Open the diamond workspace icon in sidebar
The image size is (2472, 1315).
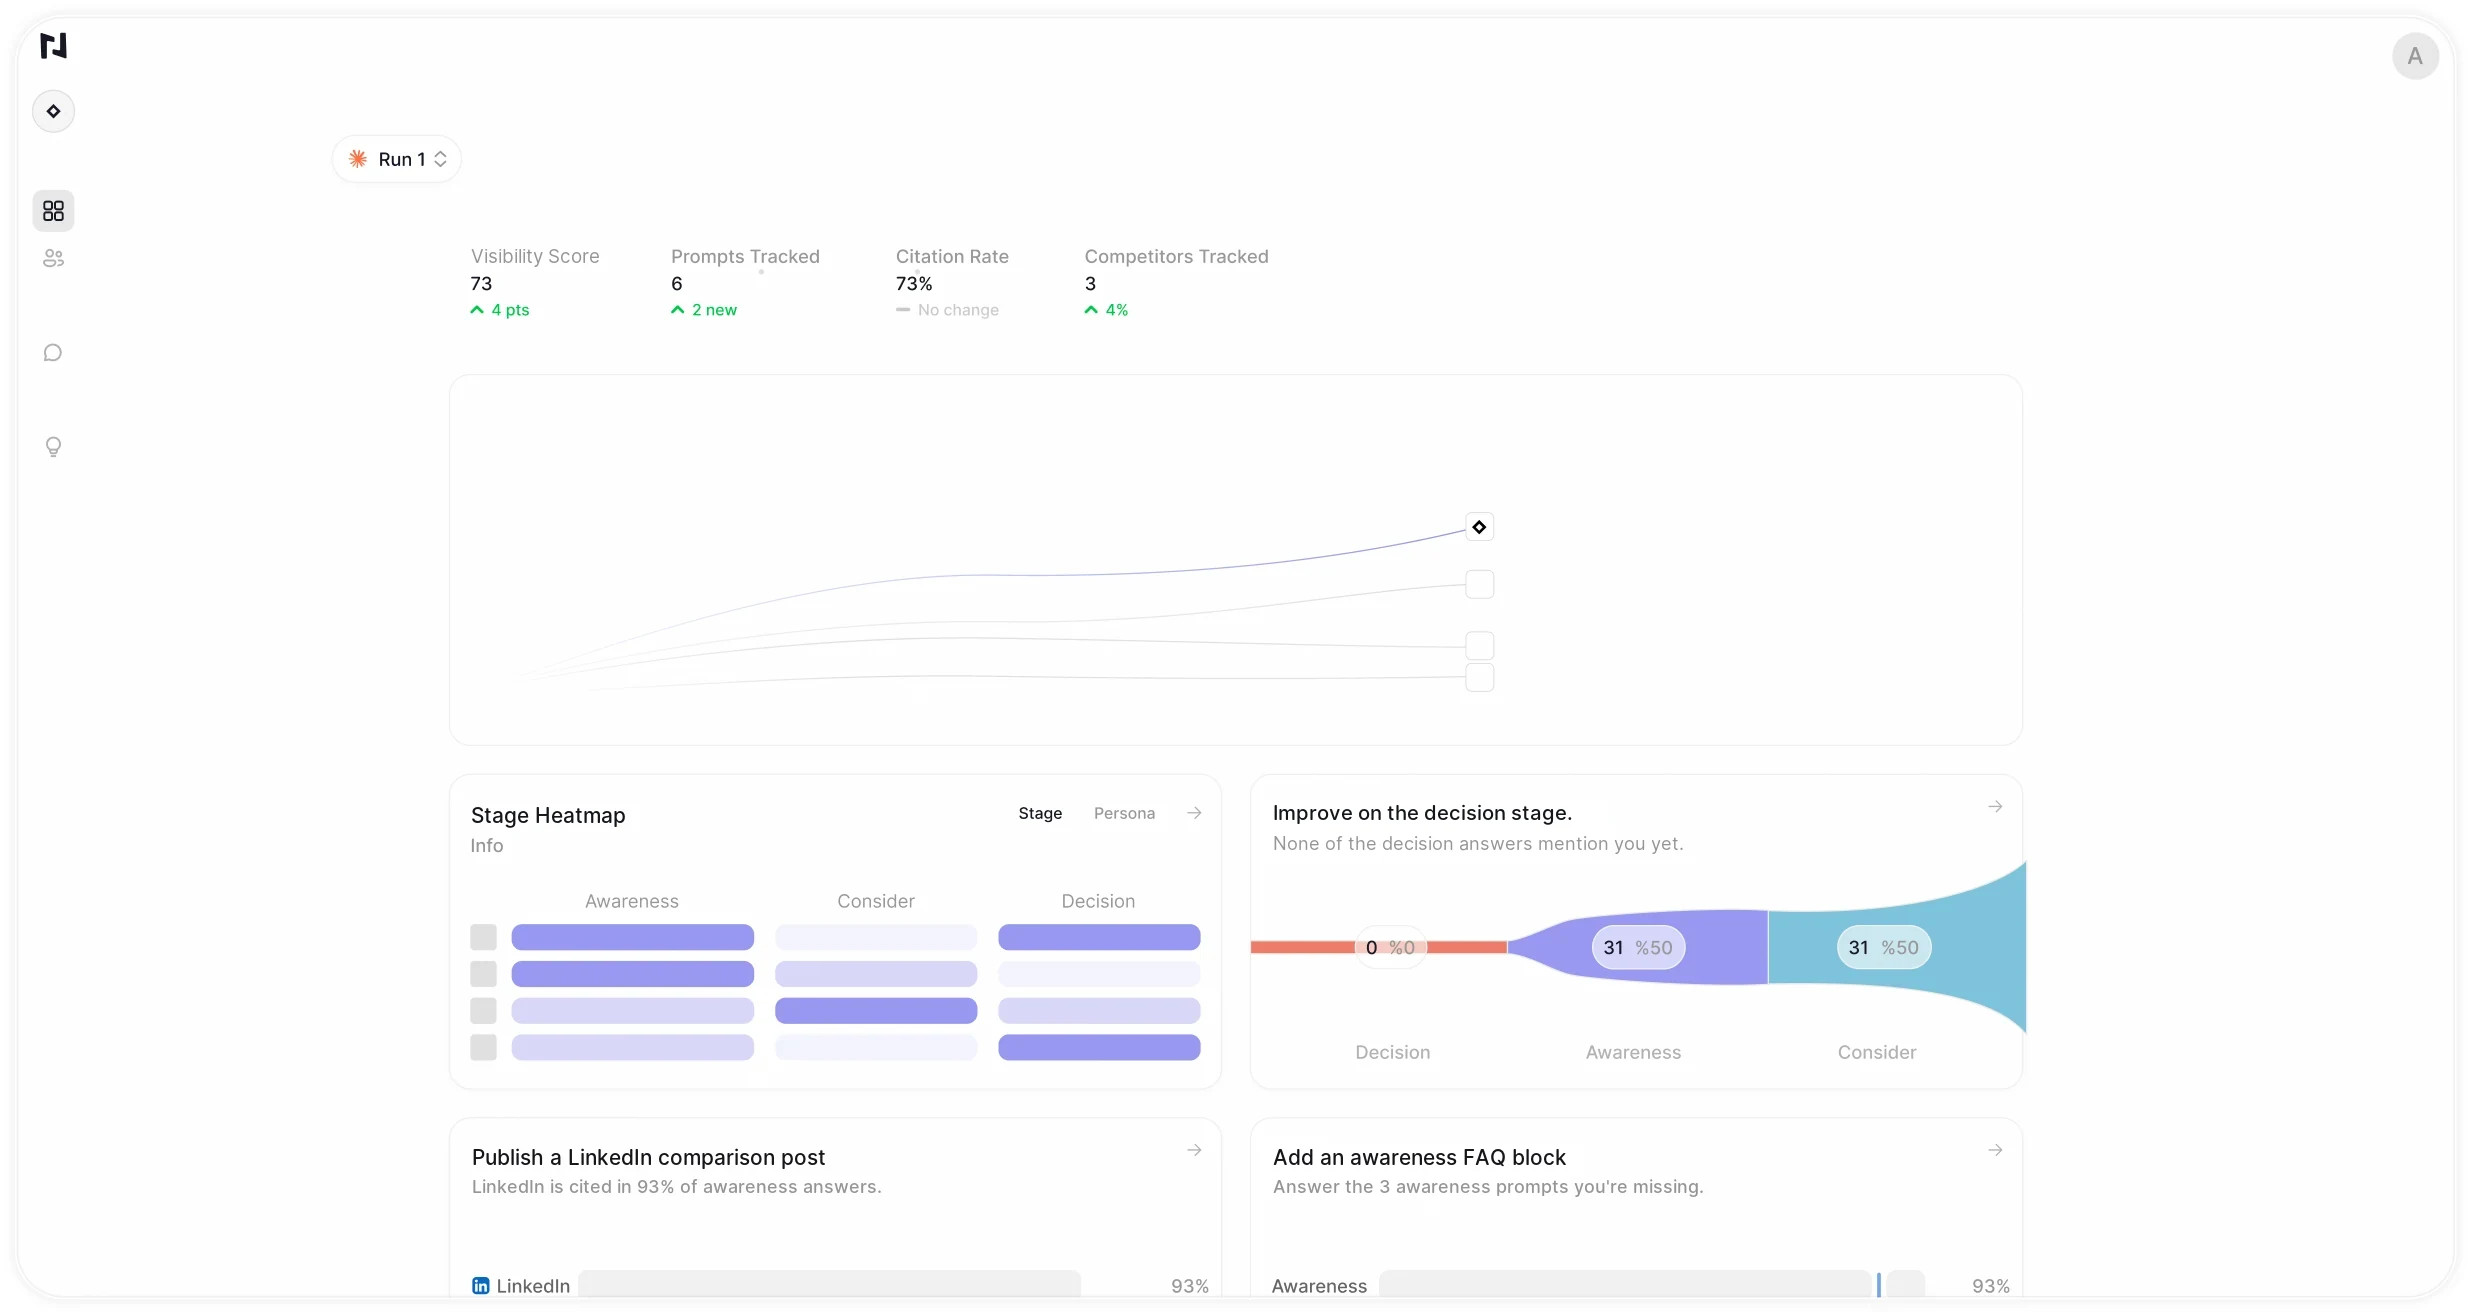pos(54,111)
